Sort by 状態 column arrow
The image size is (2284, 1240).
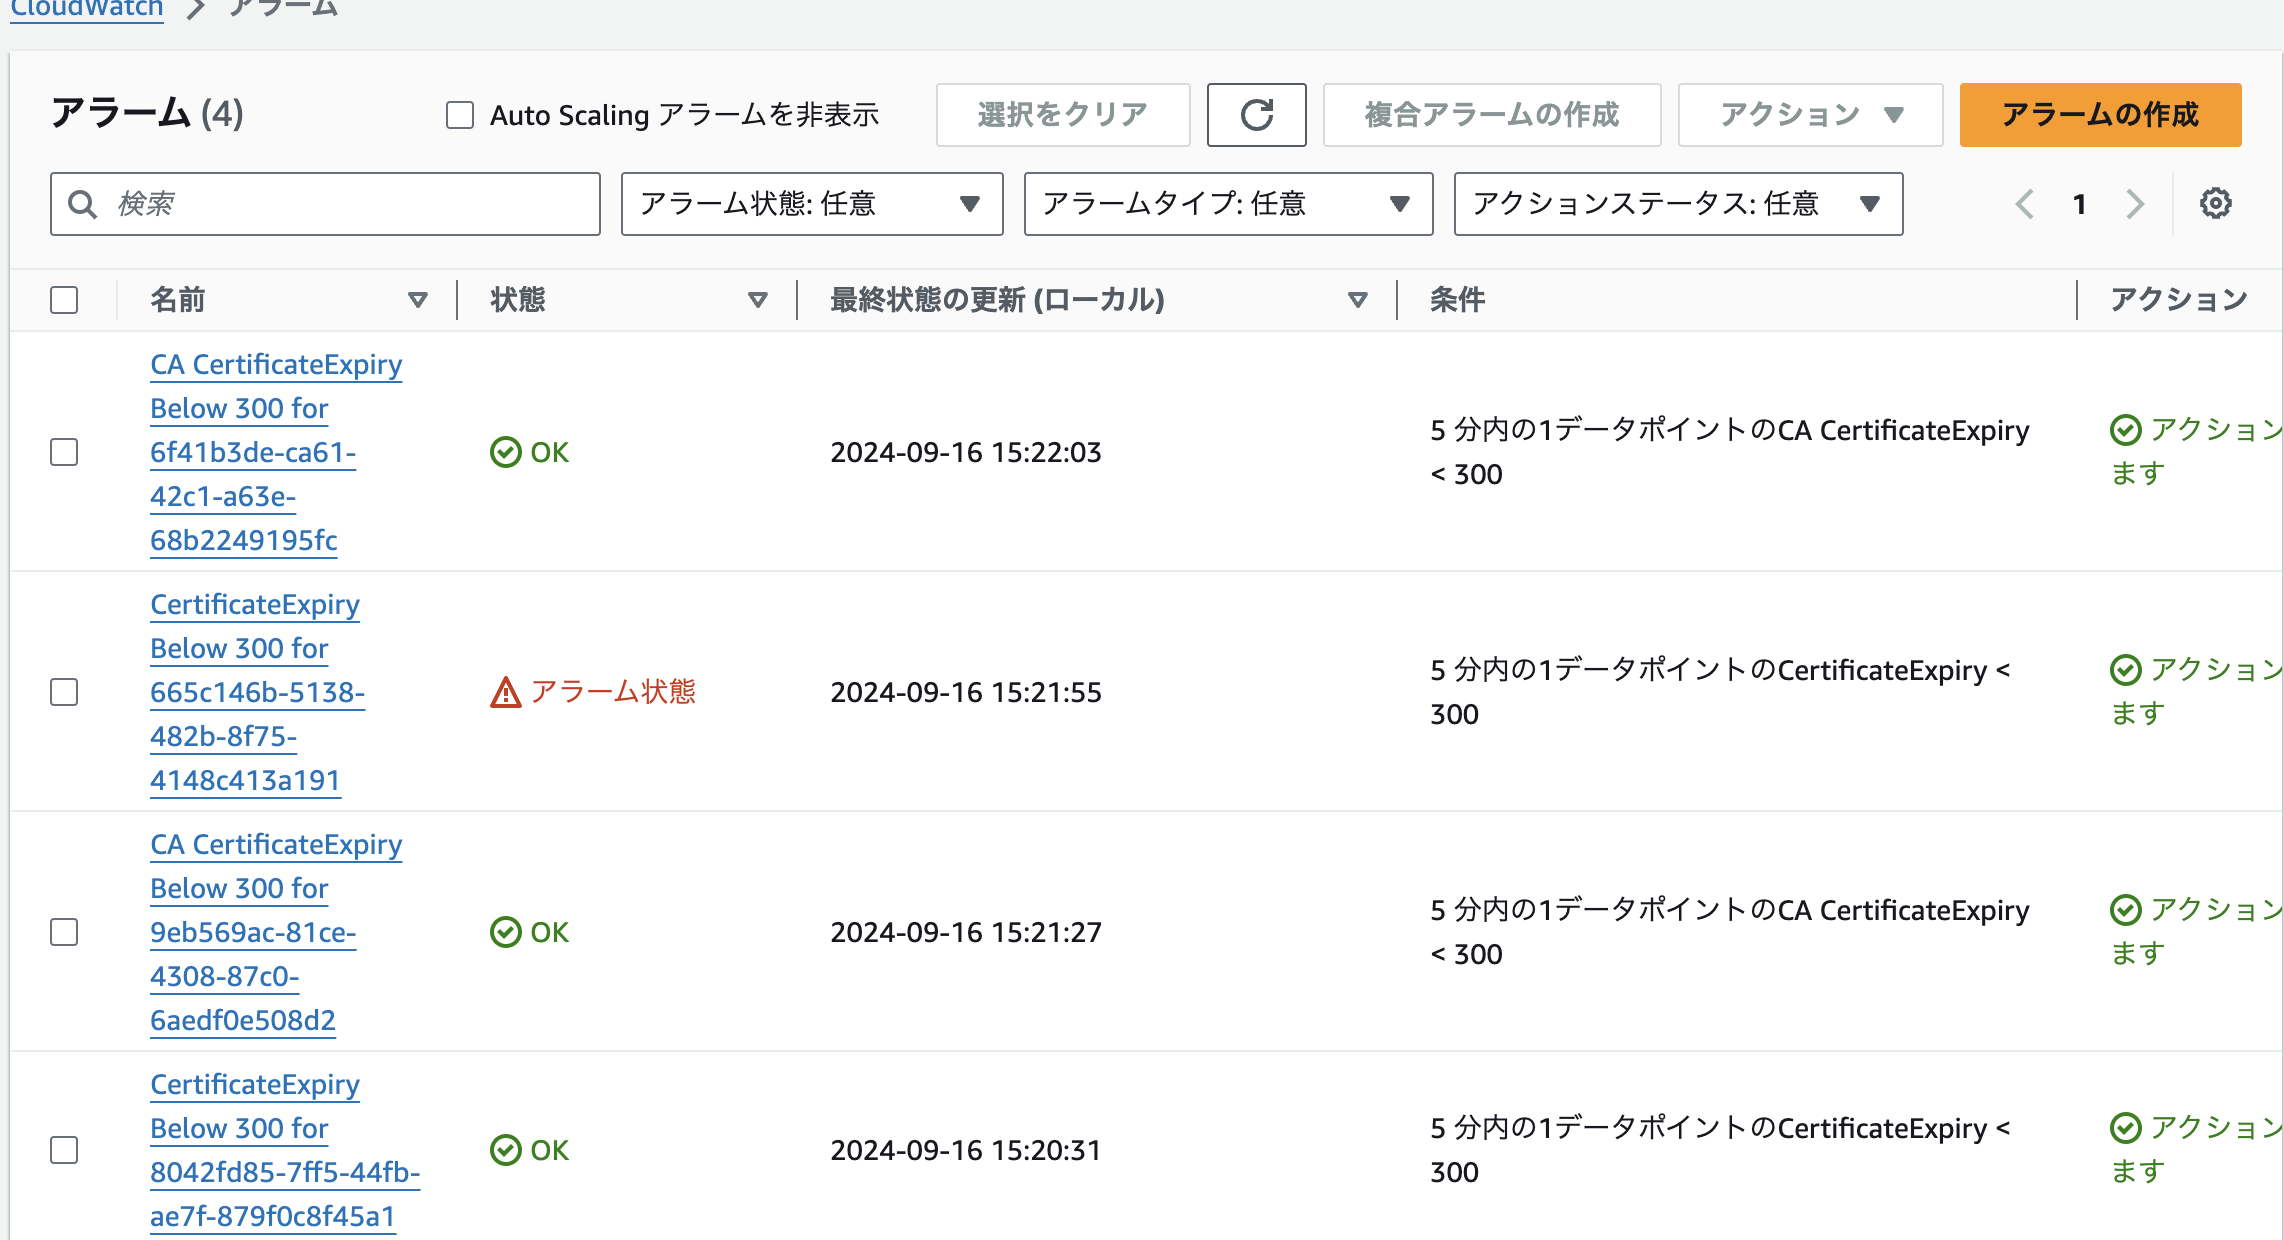[x=758, y=300]
